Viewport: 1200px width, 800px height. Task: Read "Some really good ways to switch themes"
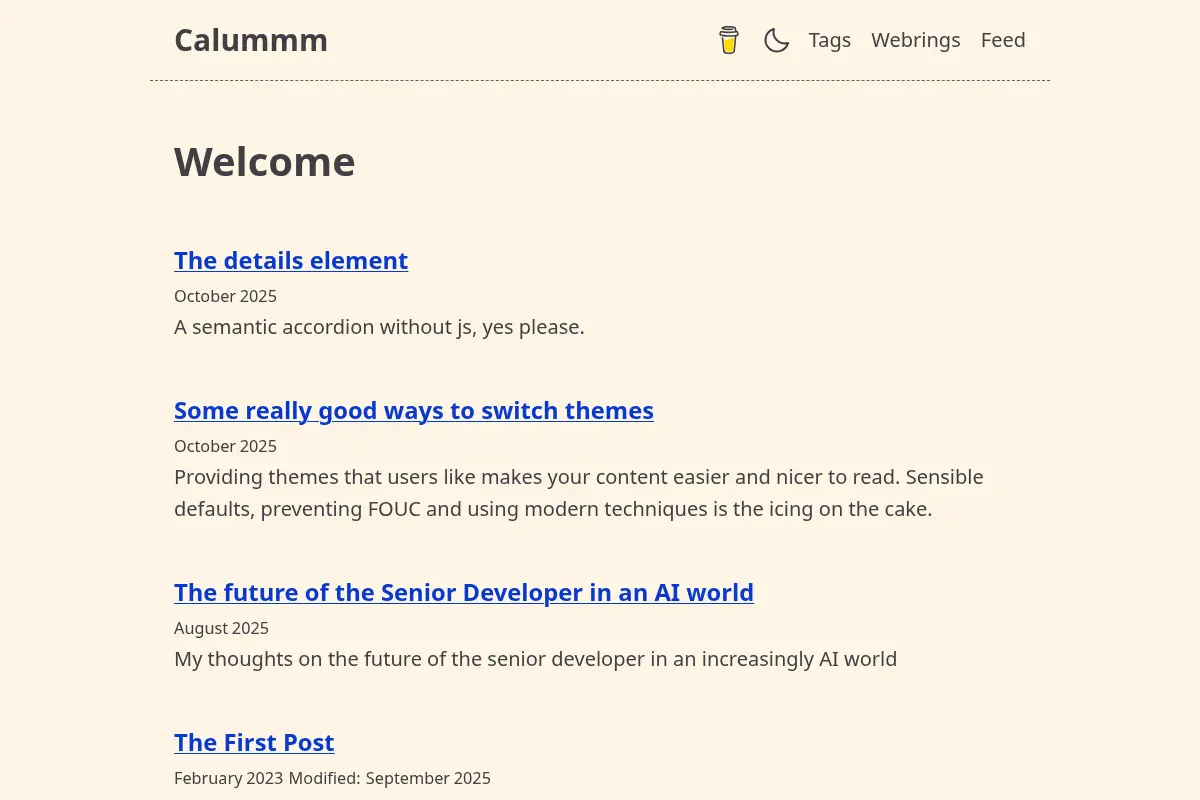[414, 410]
